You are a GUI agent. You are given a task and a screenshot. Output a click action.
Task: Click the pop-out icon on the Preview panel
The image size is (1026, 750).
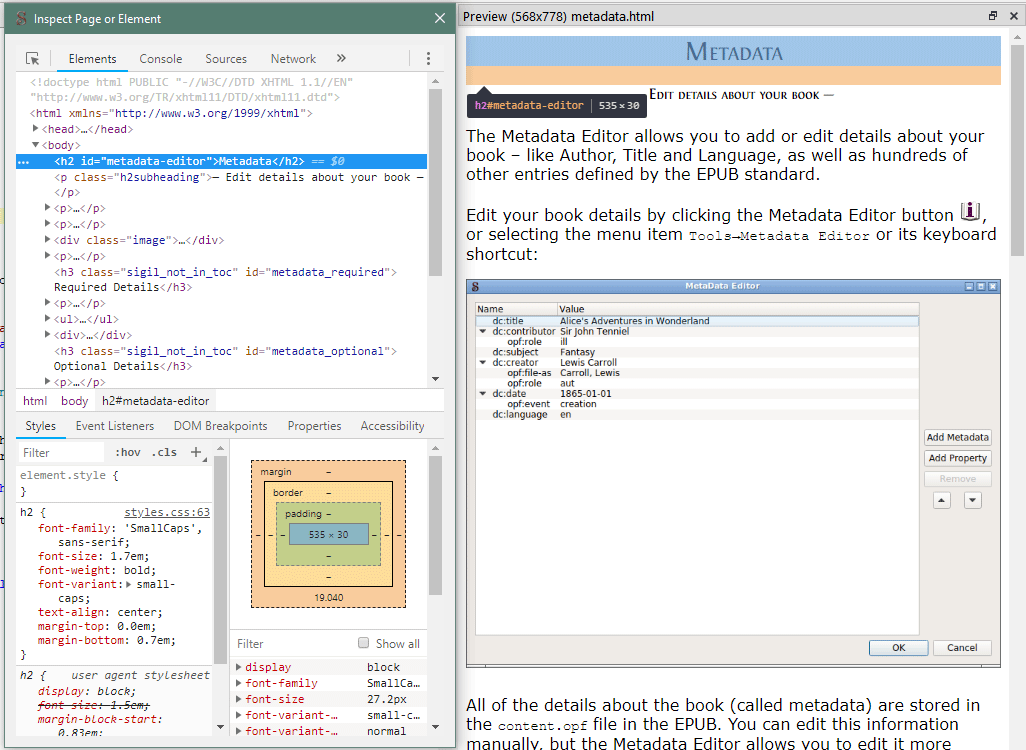coord(991,15)
